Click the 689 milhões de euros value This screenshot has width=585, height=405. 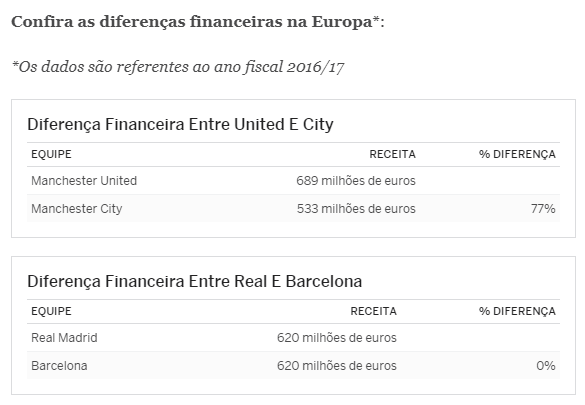pyautogui.click(x=356, y=181)
